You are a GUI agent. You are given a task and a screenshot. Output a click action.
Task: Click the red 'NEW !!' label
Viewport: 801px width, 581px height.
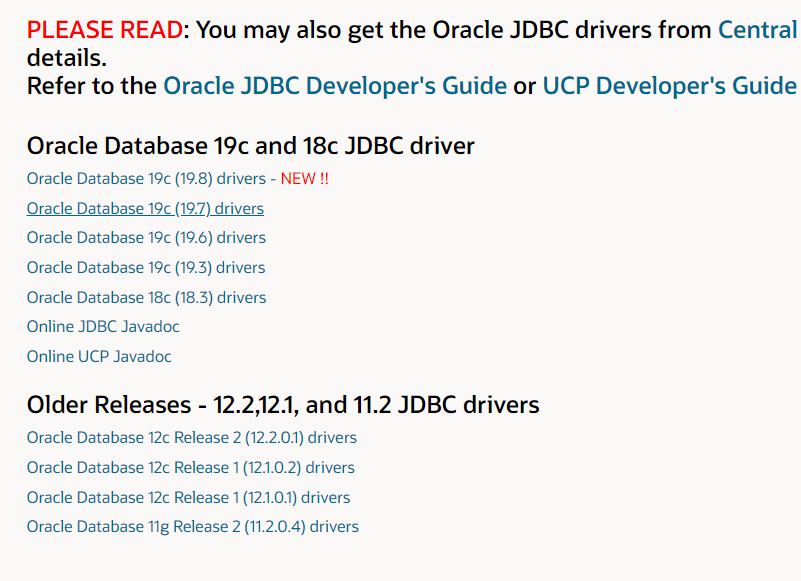[x=304, y=178]
